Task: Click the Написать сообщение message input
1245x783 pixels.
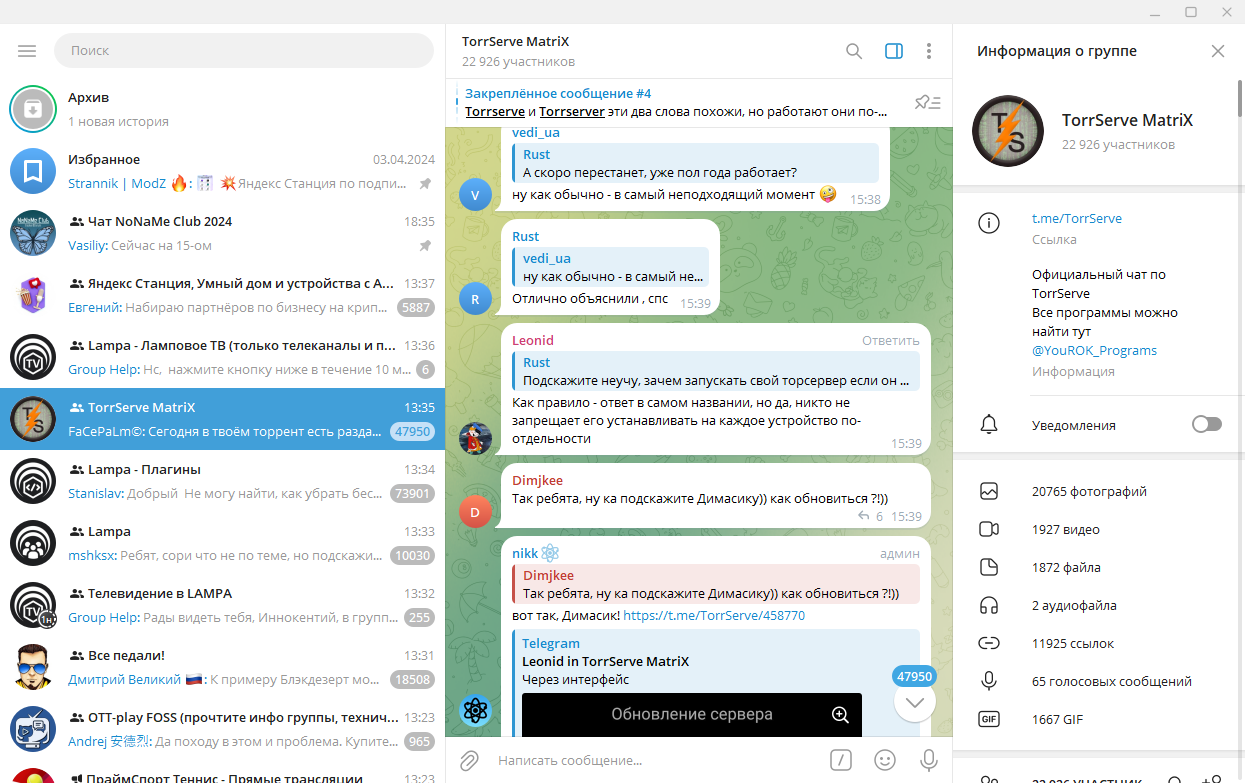Action: [x=655, y=761]
